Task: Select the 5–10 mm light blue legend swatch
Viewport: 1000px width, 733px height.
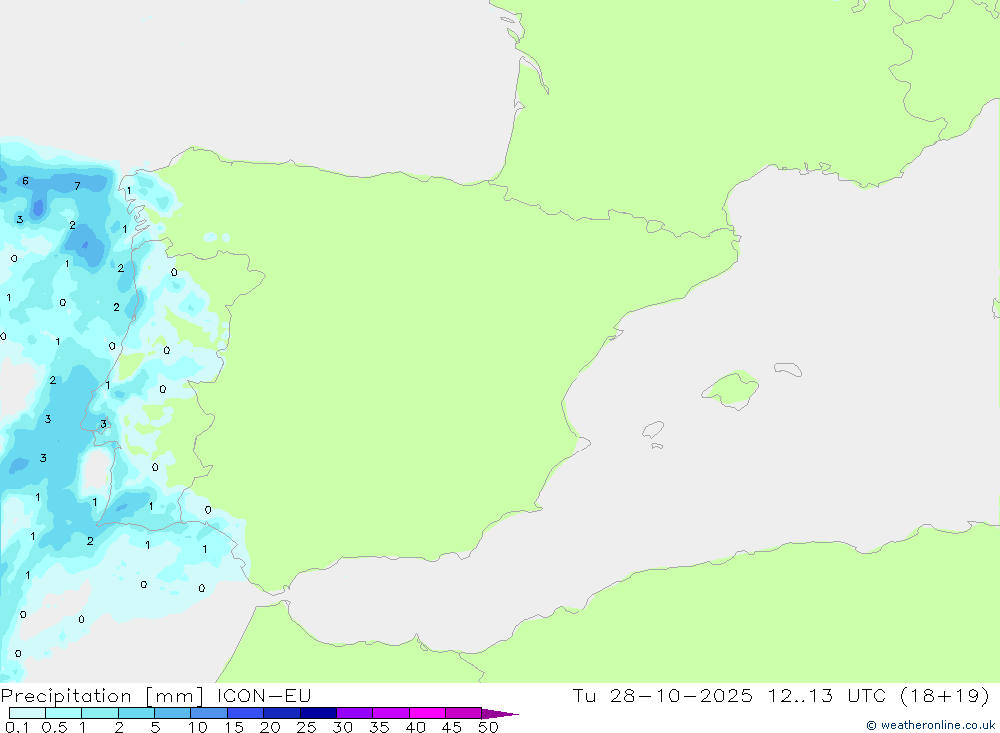Action: tap(173, 713)
